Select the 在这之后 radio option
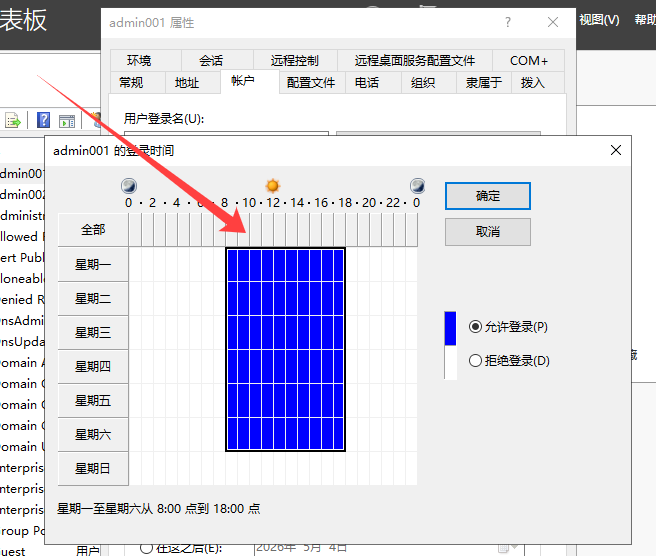 [x=147, y=547]
